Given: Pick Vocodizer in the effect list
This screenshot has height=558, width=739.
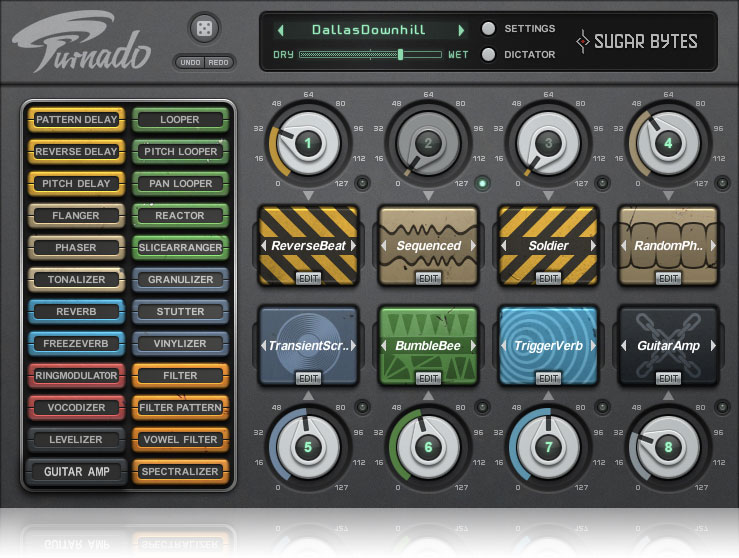Looking at the screenshot, I should 76,408.
